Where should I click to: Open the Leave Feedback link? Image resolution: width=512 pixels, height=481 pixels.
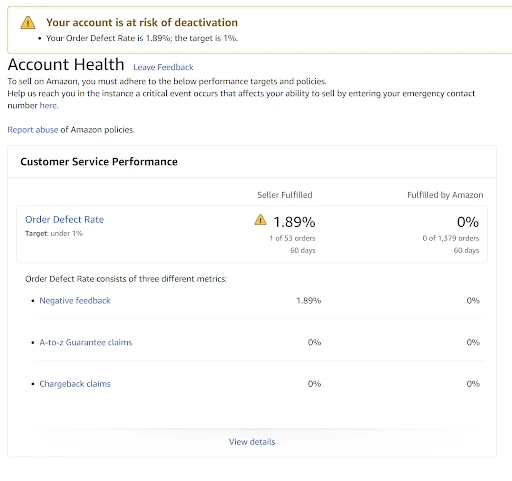[163, 67]
